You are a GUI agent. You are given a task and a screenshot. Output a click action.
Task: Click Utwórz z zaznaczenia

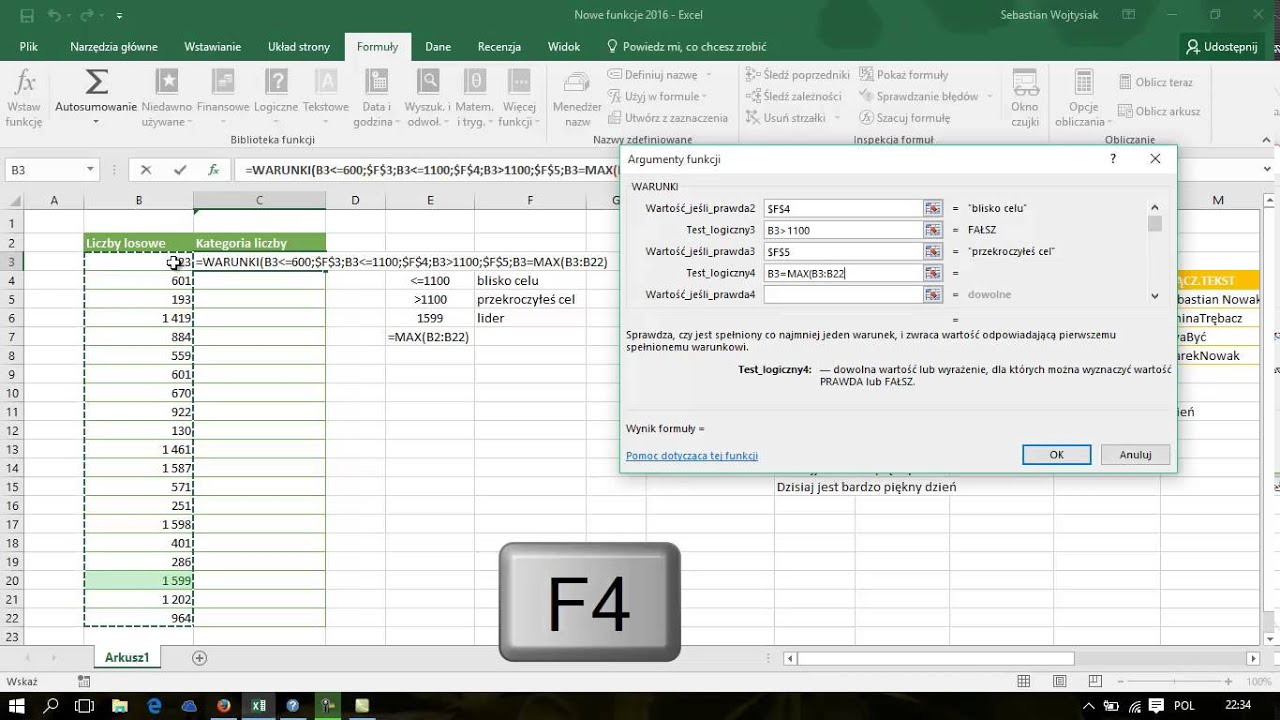[x=668, y=117]
